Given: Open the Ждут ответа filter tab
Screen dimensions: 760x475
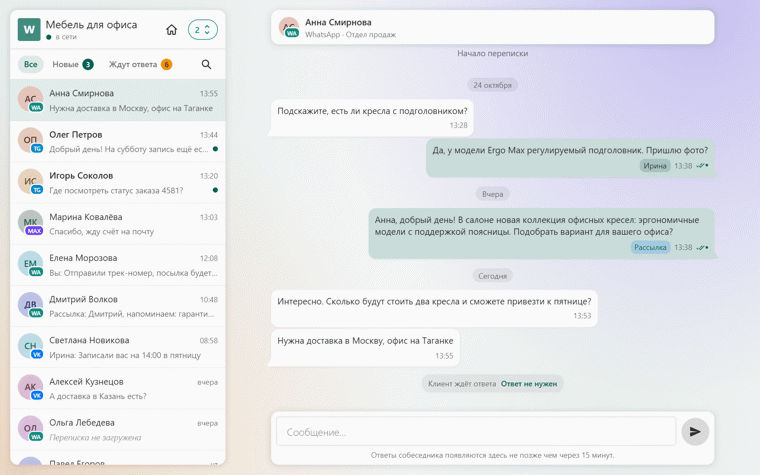Looking at the screenshot, I should (x=140, y=64).
